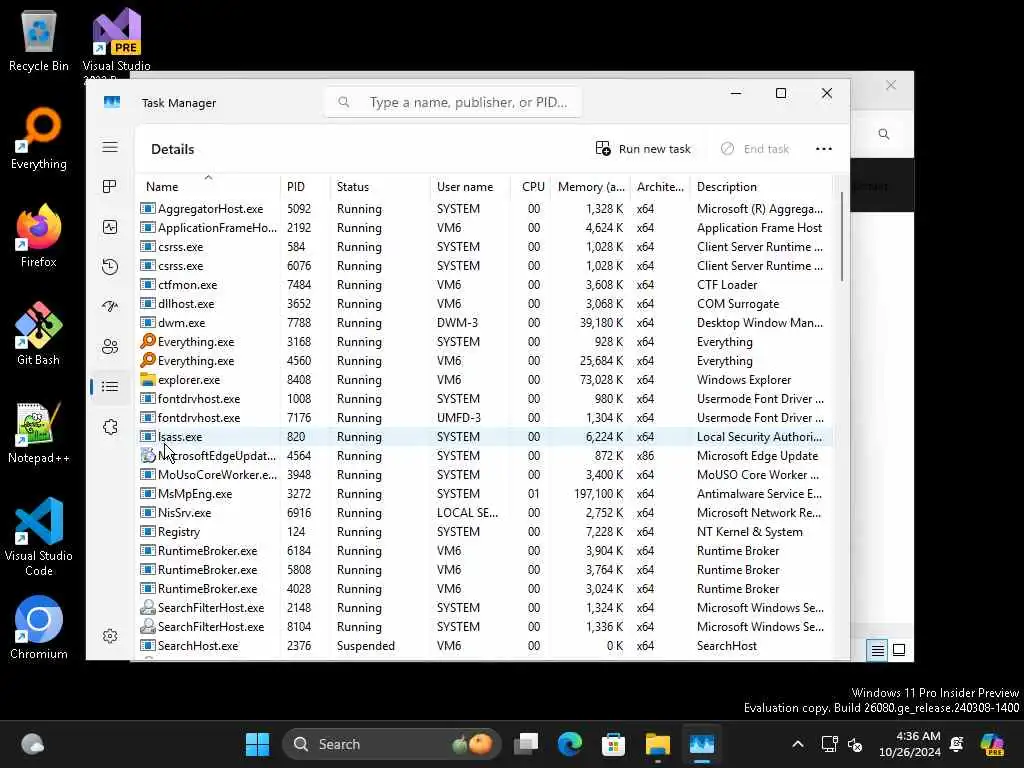1024x768 pixels.
Task: Click the Everything.exe magnifier icon for PID 3168
Action: click(148, 341)
